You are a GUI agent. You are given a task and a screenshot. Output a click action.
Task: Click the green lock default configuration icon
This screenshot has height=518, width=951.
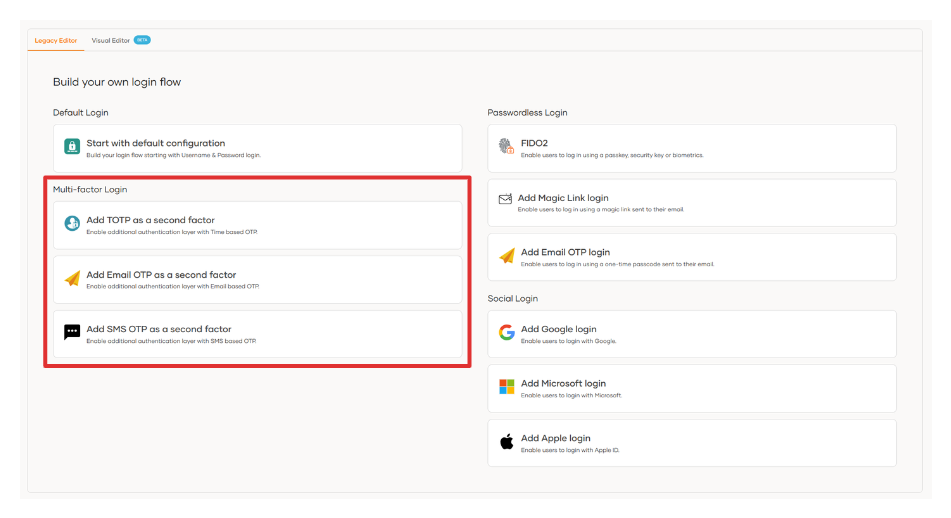(x=72, y=146)
